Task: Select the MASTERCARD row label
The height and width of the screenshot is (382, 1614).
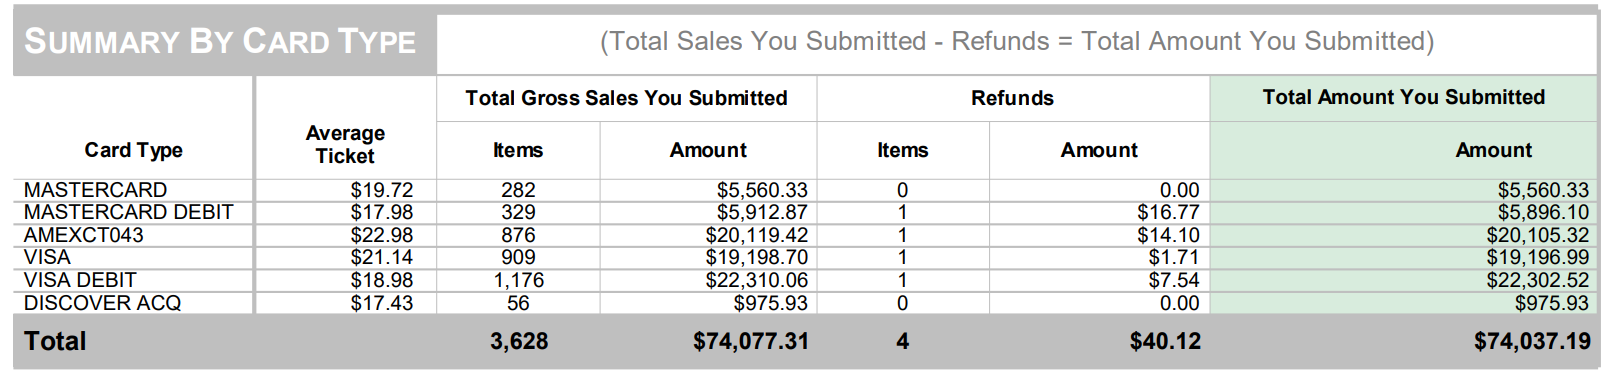Action: pos(96,190)
